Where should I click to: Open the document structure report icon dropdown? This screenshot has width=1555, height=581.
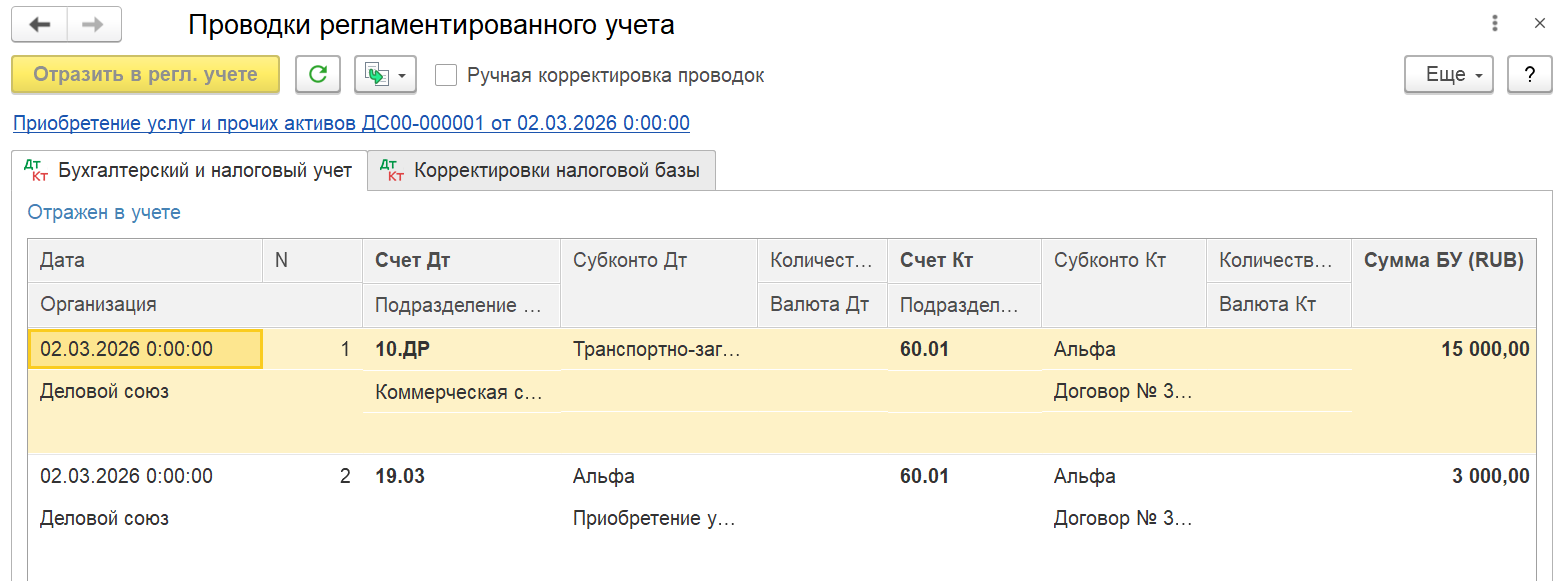[385, 75]
